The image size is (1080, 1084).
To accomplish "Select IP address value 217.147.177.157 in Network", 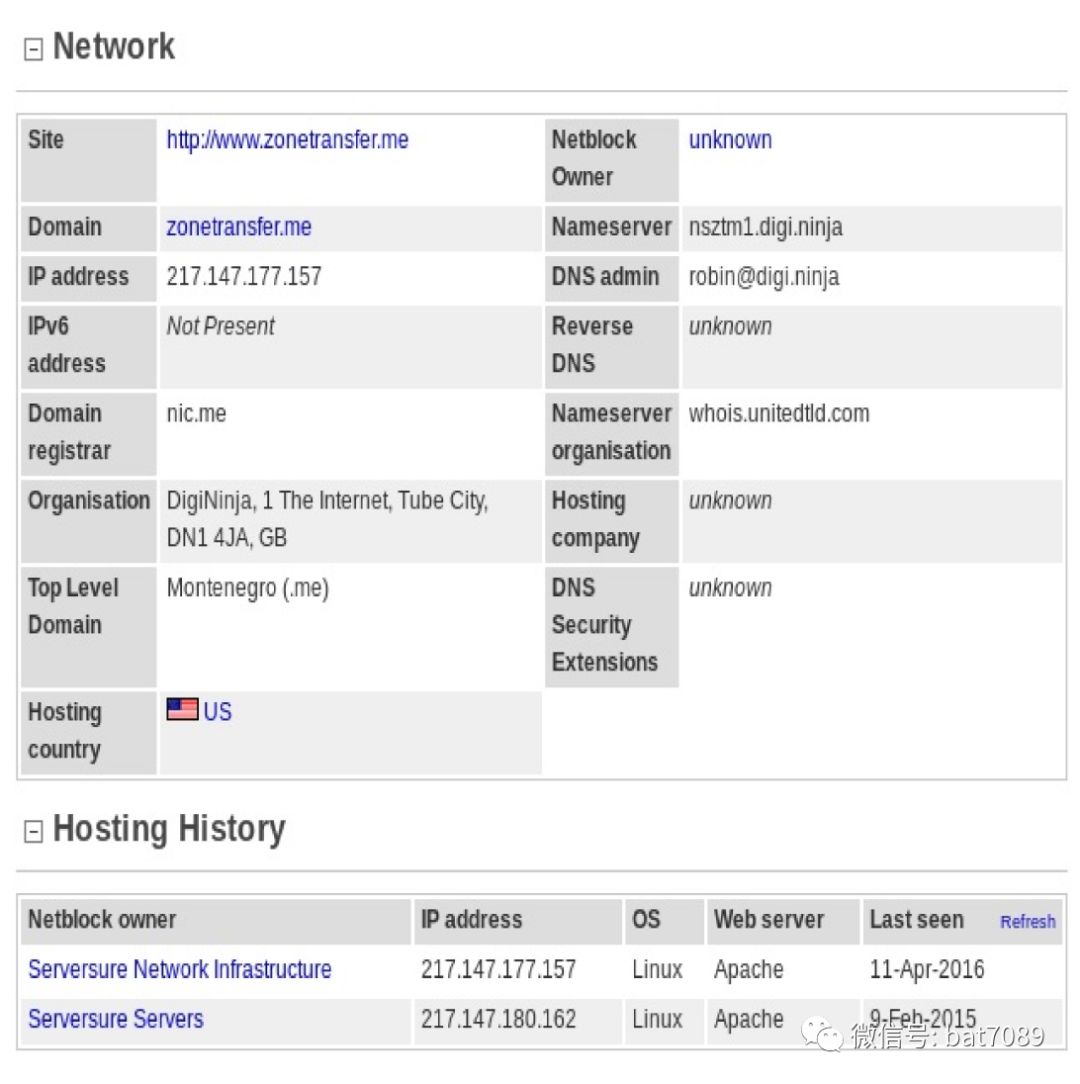I will 244,277.
